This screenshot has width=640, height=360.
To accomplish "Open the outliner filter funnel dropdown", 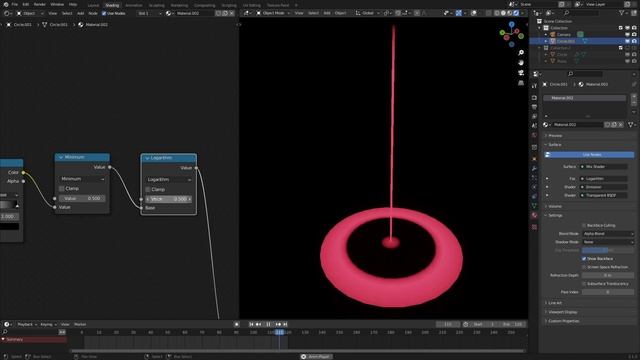I will pos(624,13).
